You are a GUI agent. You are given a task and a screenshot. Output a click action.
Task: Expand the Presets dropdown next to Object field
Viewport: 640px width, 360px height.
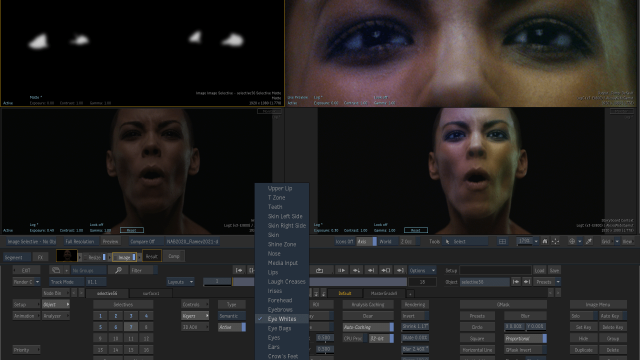pyautogui.click(x=547, y=282)
